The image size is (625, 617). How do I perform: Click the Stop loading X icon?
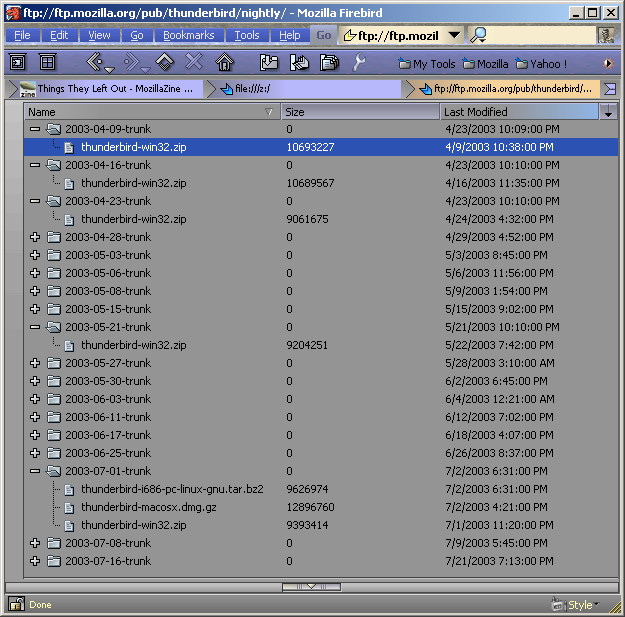194,63
